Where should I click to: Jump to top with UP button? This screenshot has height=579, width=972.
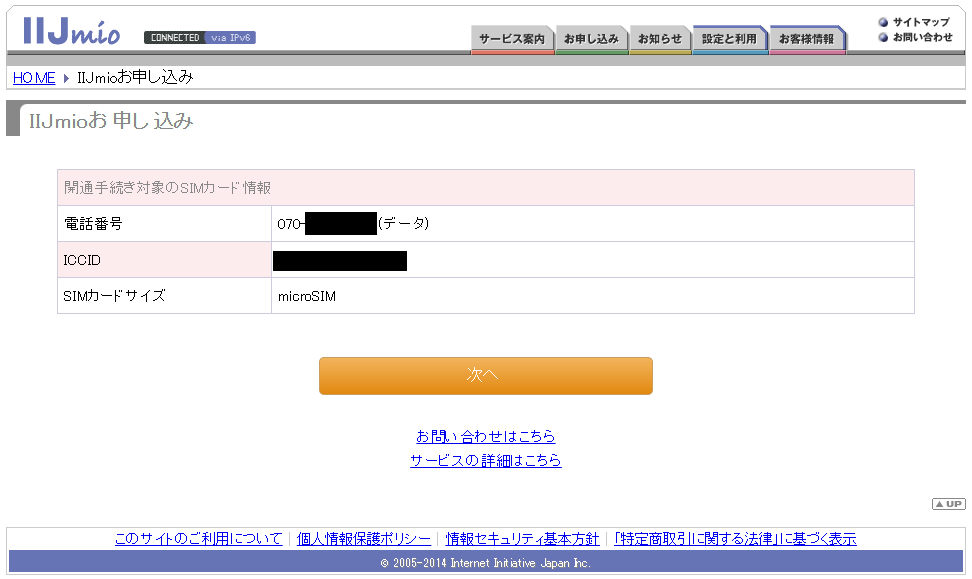point(948,504)
